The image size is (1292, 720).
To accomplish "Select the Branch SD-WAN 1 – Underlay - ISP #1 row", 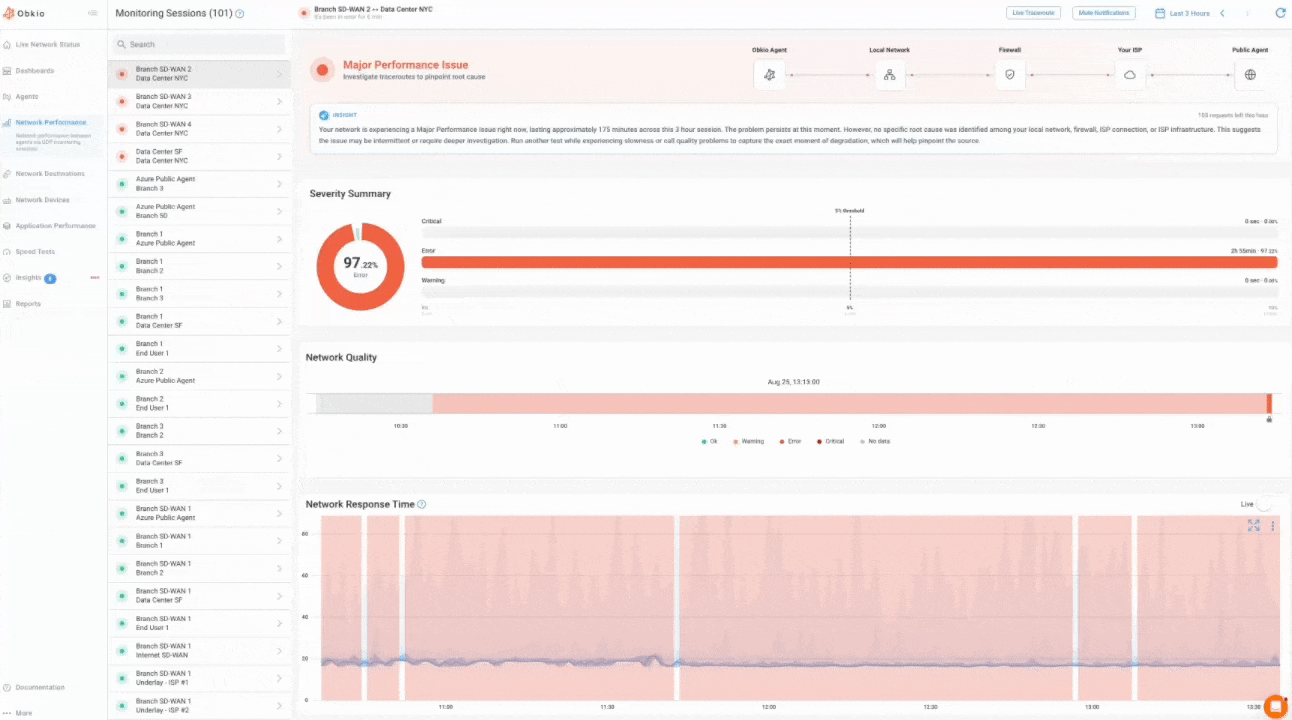I will 199,678.
